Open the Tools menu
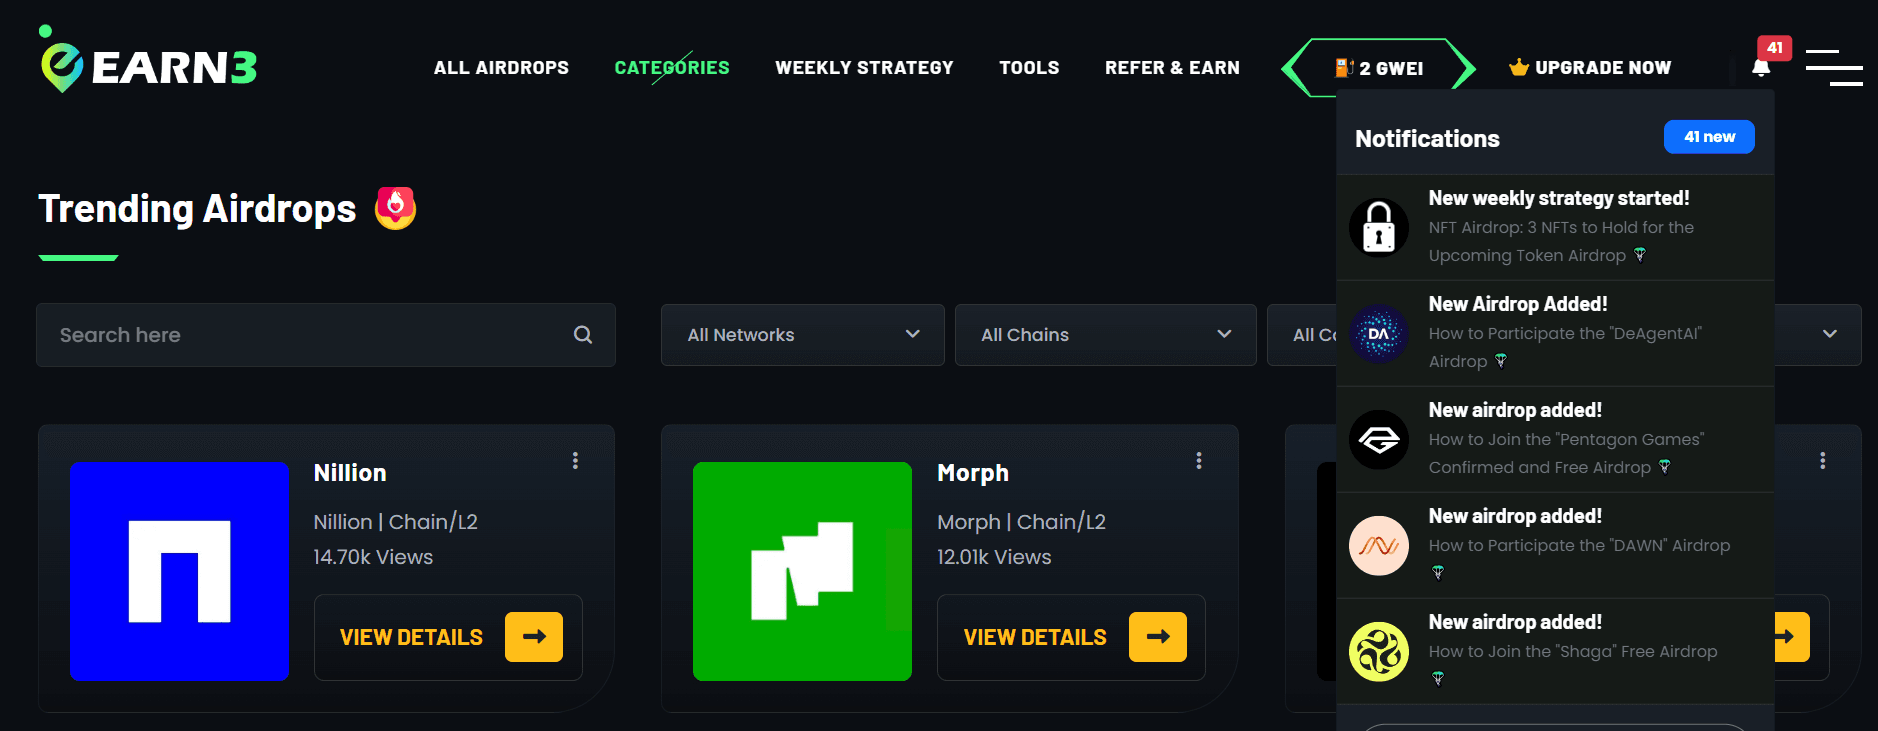 pyautogui.click(x=1029, y=68)
